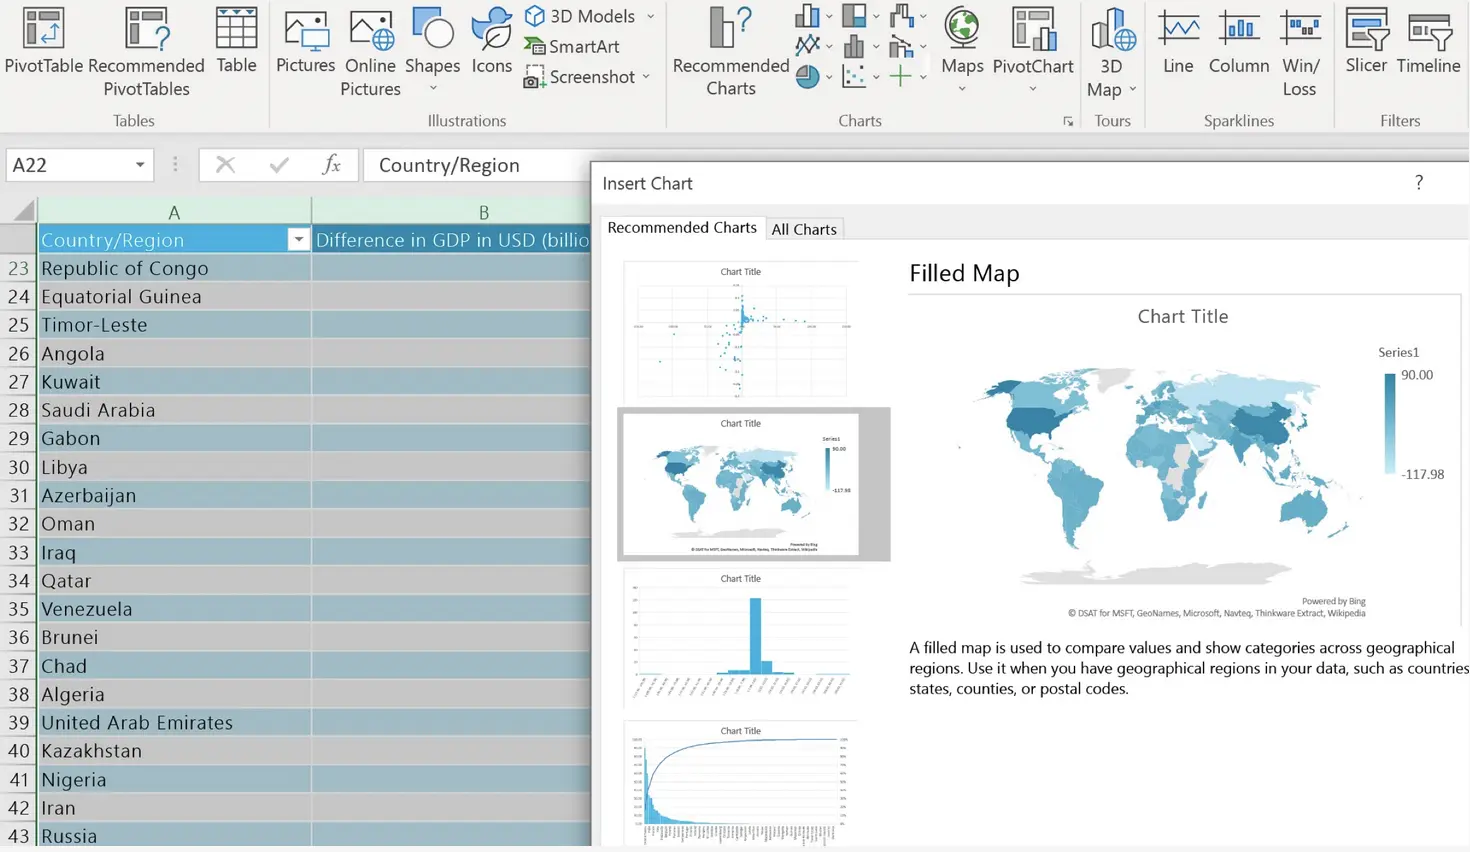Click the cell containing Saudi Arabia
Screen dimensions: 1470x852
(174, 410)
